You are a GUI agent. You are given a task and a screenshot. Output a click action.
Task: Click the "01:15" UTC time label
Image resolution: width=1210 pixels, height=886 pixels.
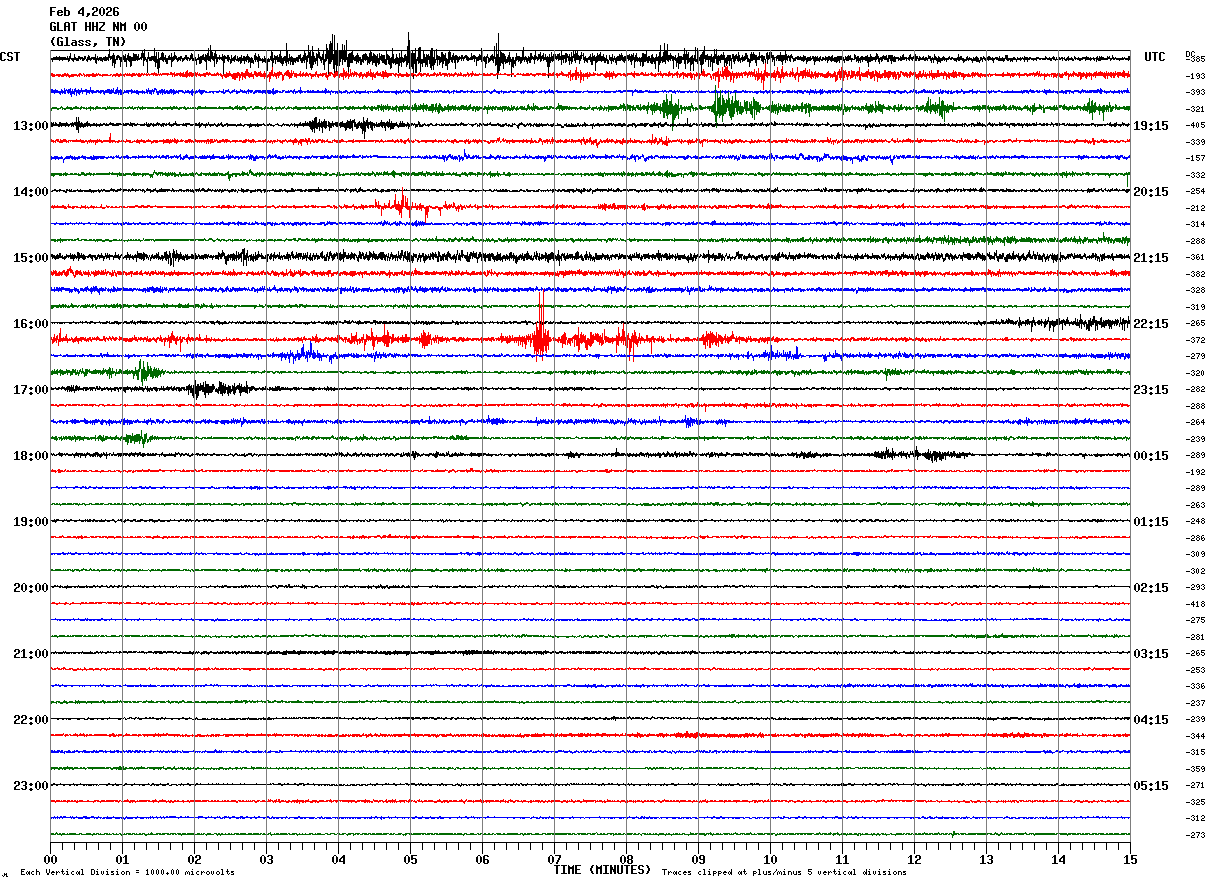click(x=1151, y=522)
